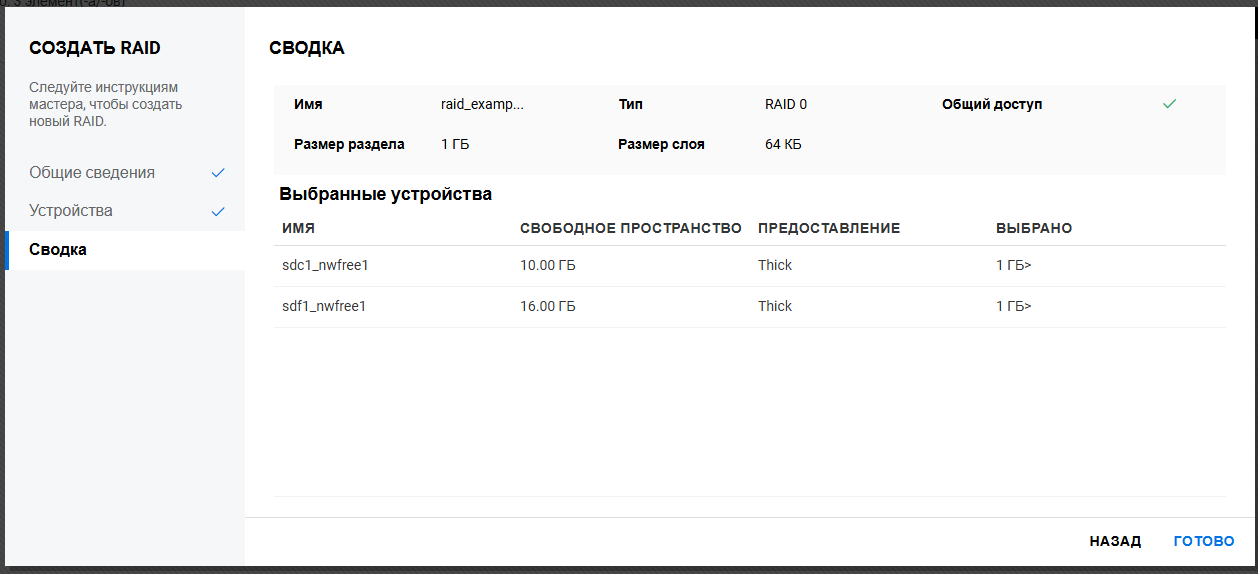Click the 10.00 ГБ free space cell
Screen dimensions: 1258x574
click(x=548, y=266)
